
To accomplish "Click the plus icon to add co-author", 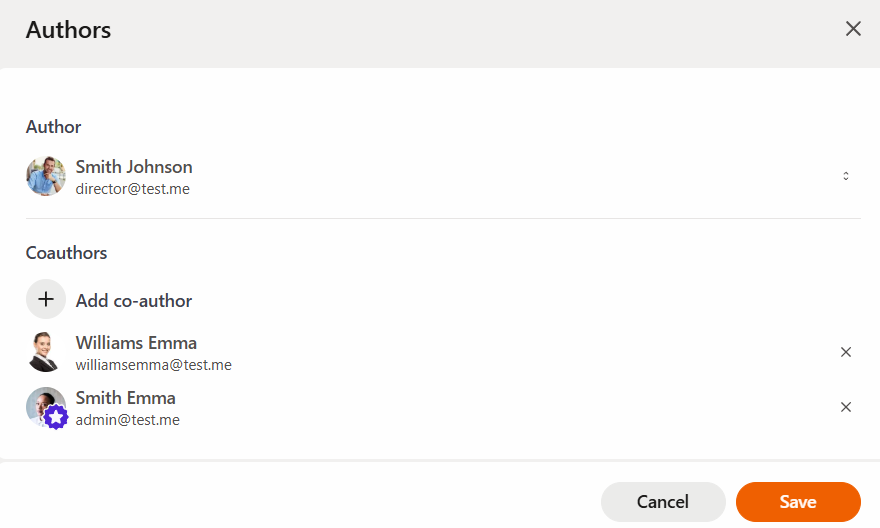I will pos(46,300).
